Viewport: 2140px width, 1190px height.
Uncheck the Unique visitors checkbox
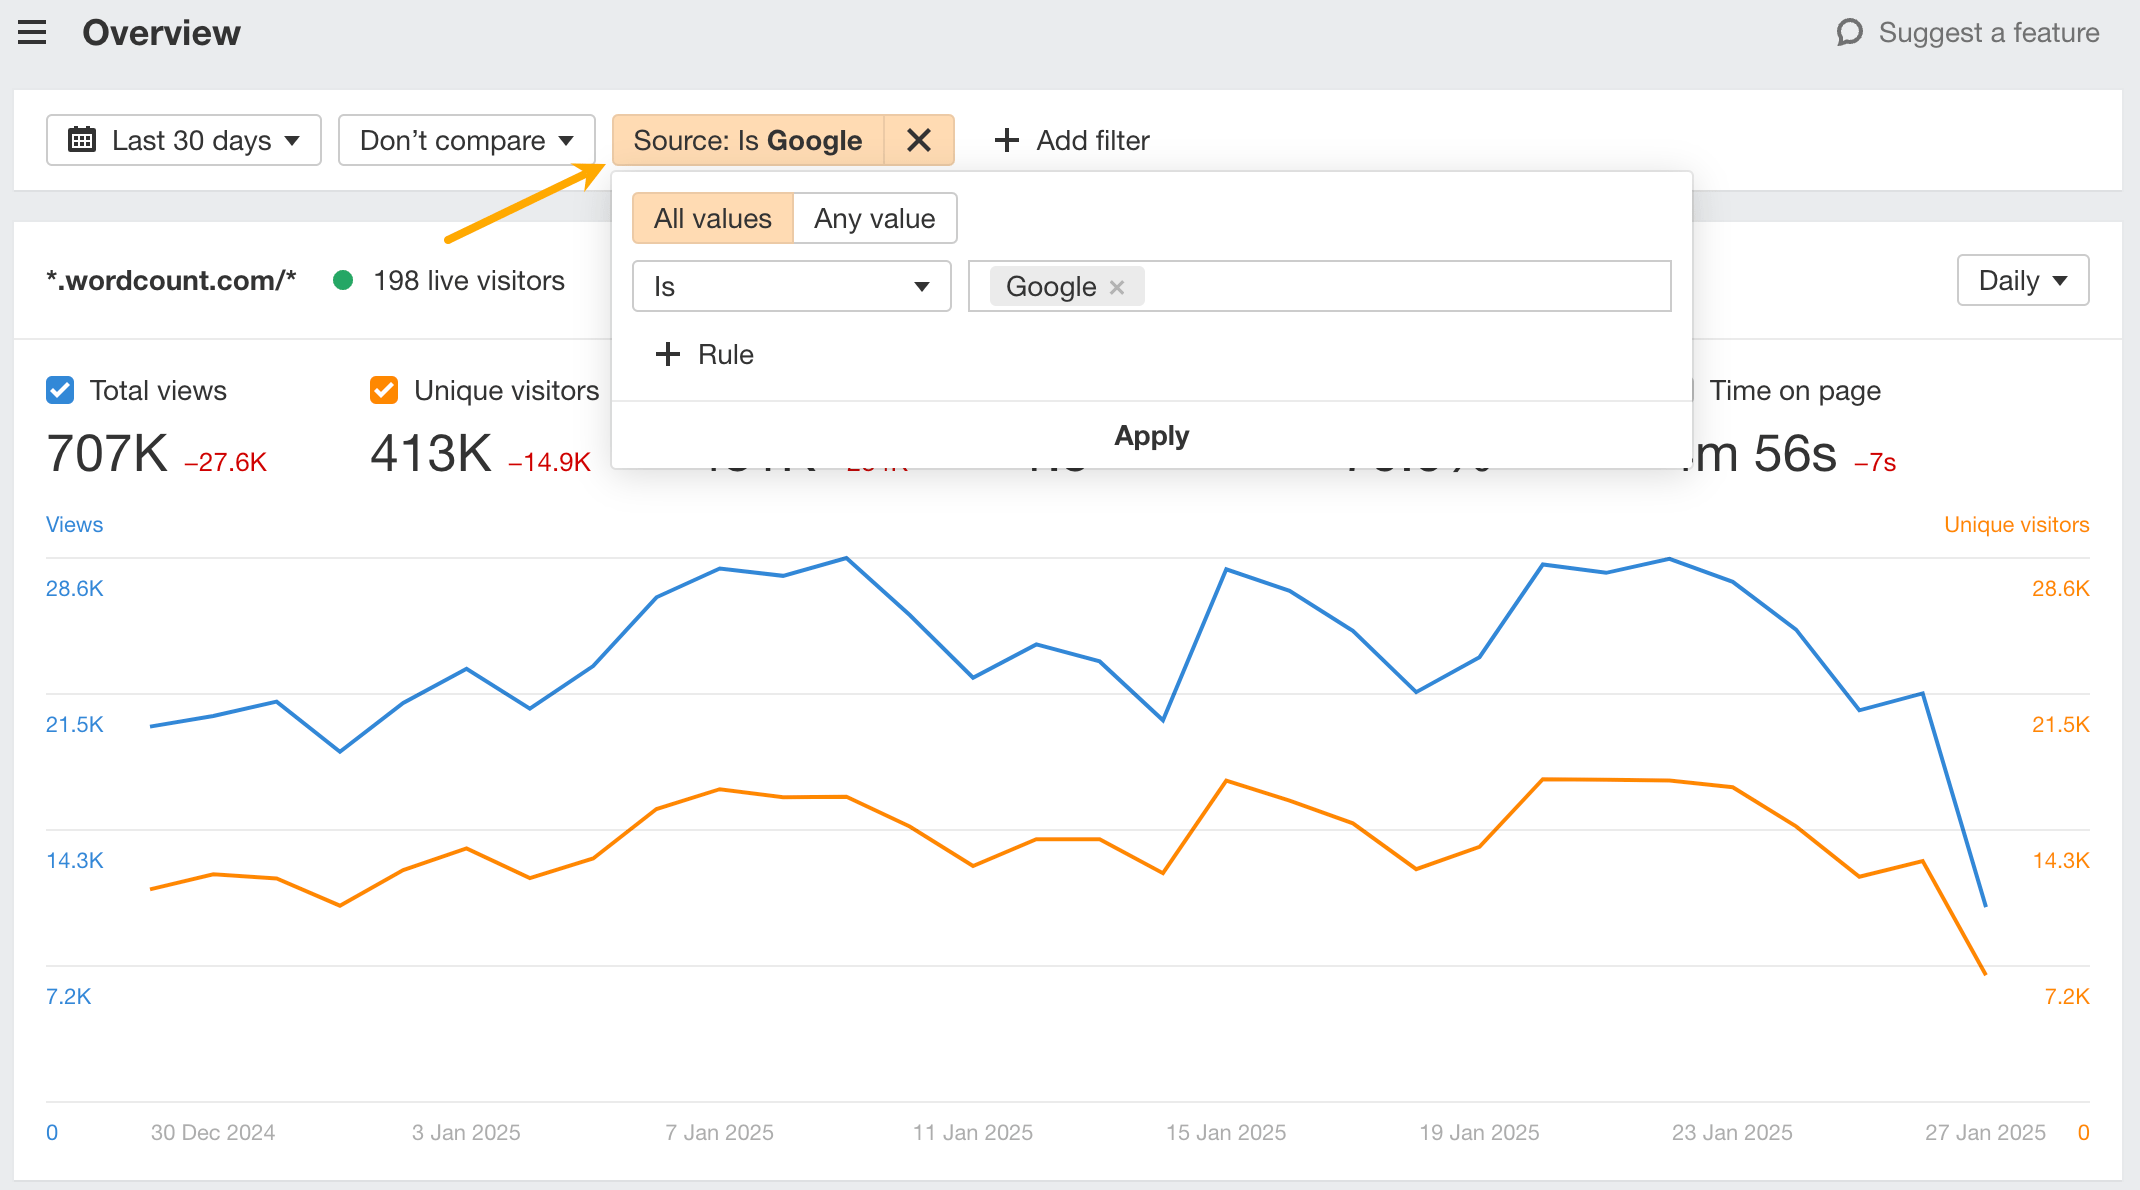[x=384, y=390]
